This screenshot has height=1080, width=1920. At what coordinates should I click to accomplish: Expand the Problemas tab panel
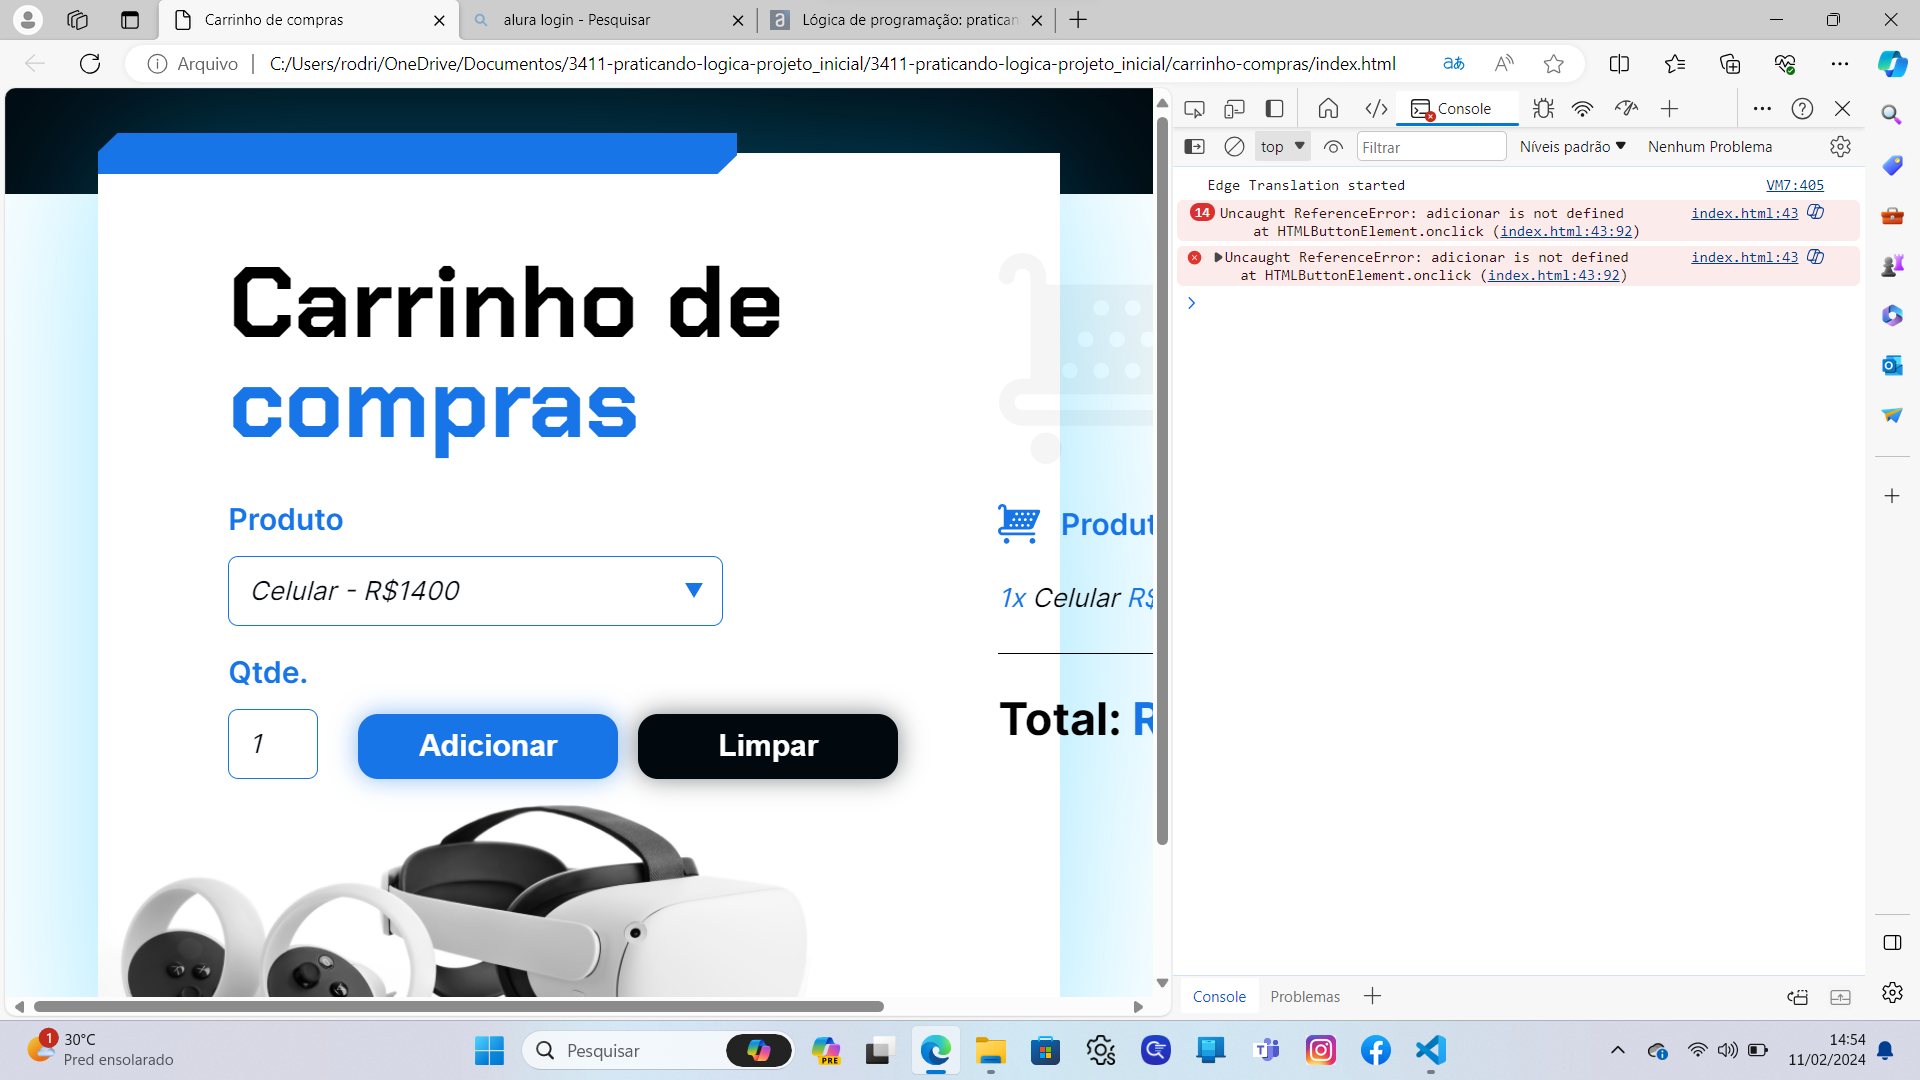pos(1304,996)
